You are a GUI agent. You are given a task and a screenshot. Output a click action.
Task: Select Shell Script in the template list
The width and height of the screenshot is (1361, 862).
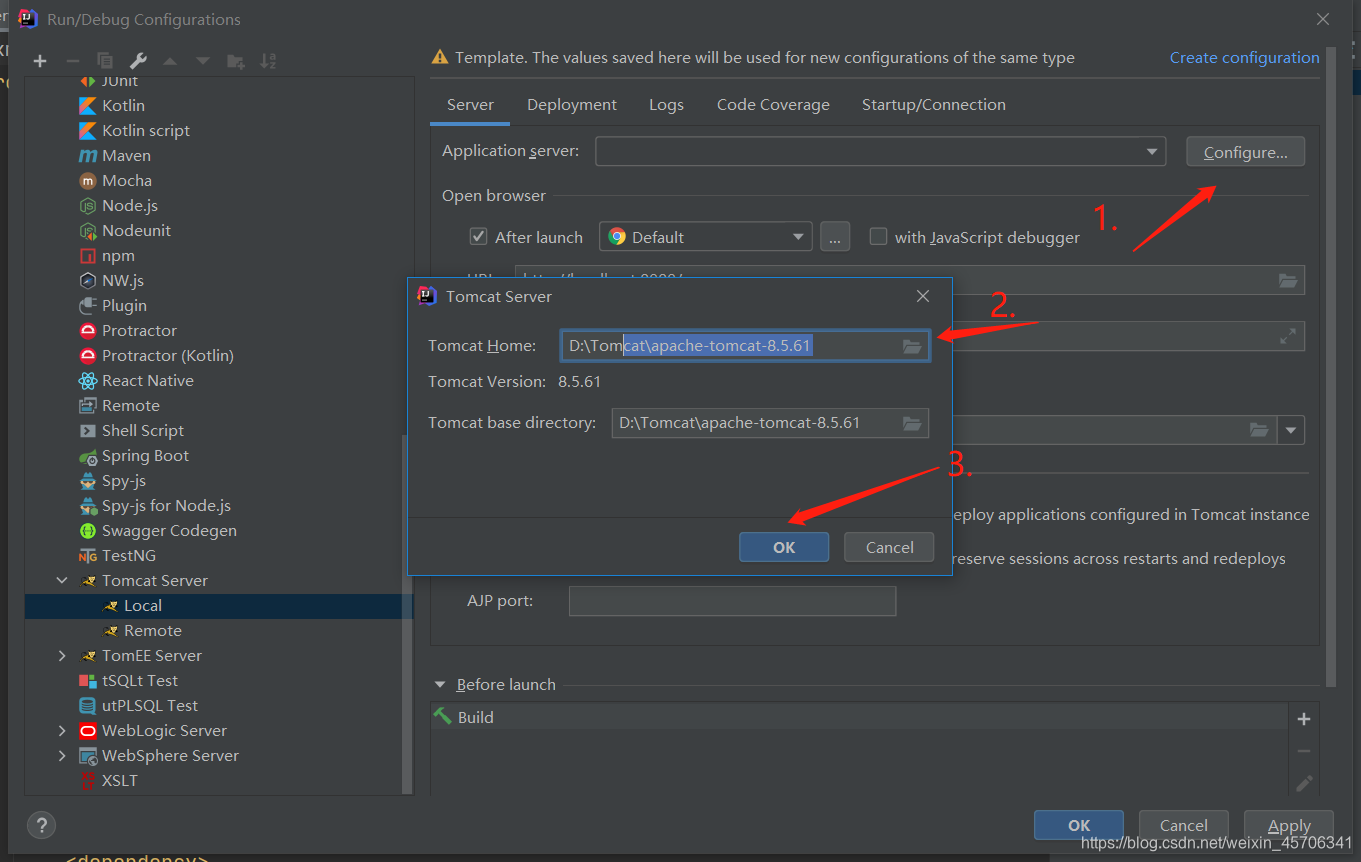pos(143,430)
